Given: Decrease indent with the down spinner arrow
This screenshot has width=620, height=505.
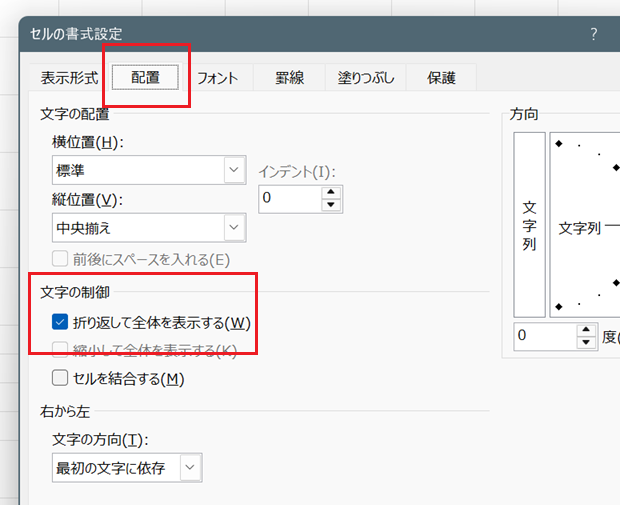Looking at the screenshot, I should (331, 204).
